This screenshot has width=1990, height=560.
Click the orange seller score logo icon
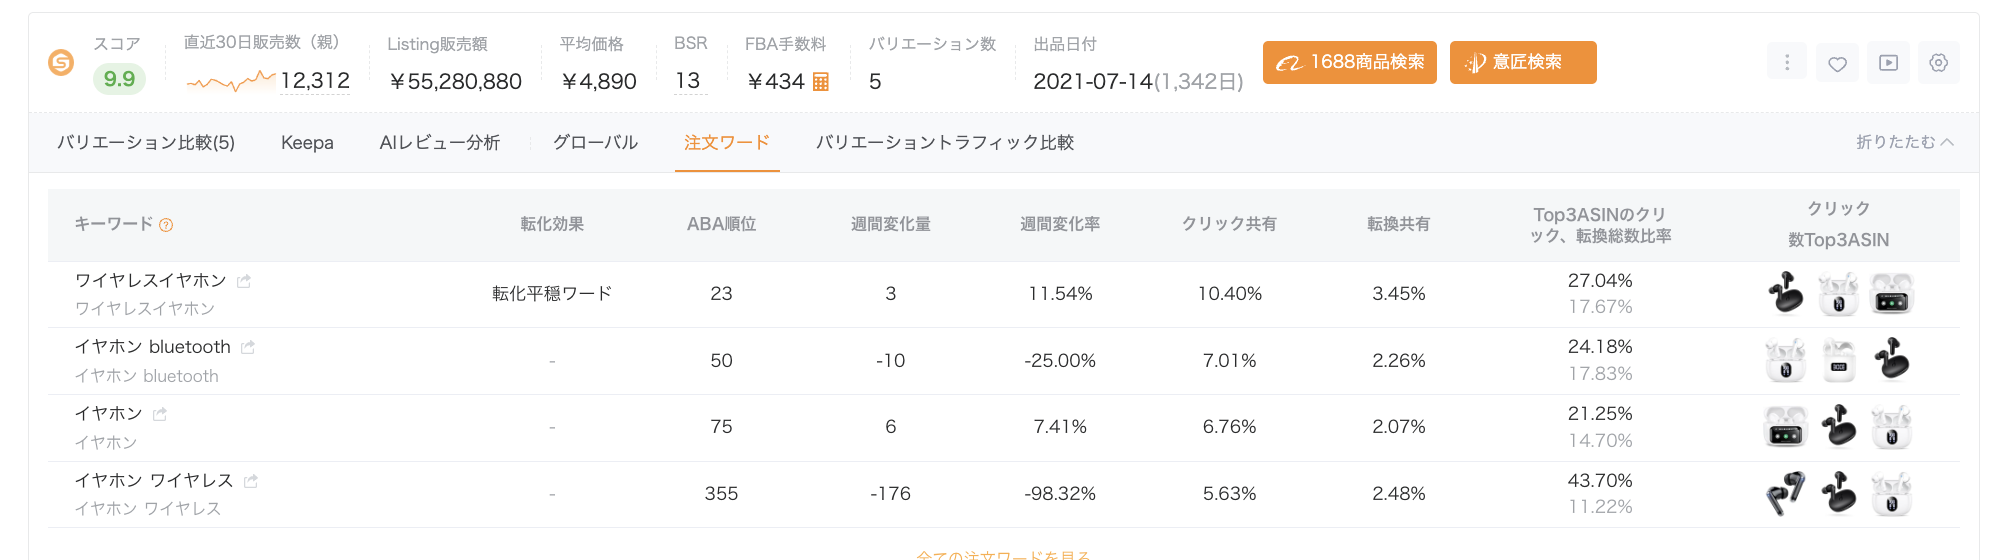tap(61, 63)
